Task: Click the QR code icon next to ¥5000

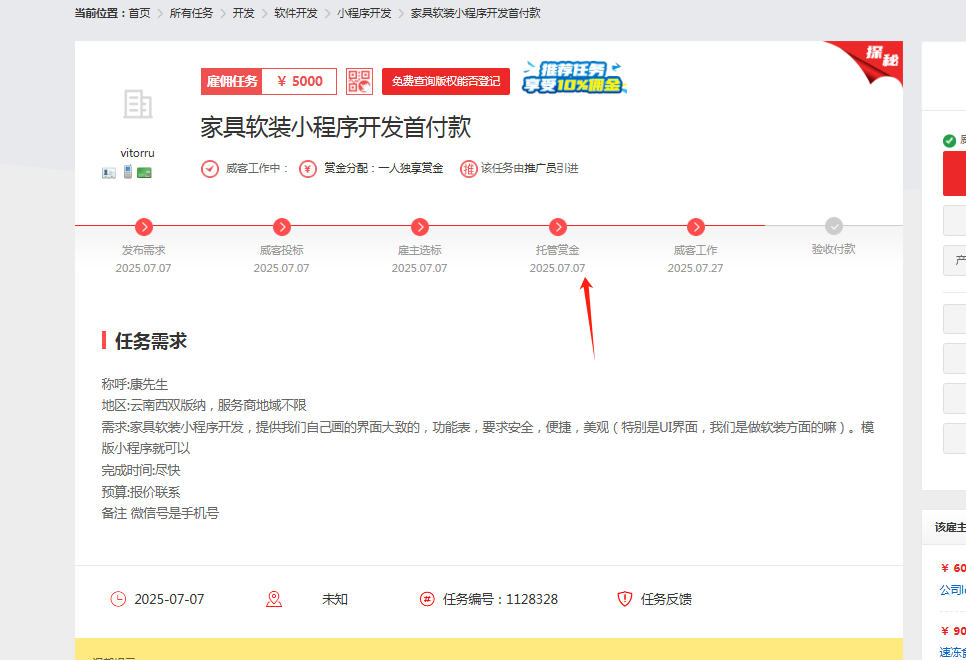Action: click(x=358, y=81)
